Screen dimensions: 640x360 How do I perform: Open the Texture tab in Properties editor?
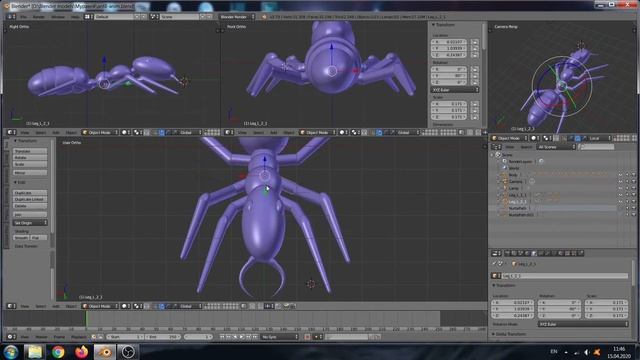(x=567, y=253)
